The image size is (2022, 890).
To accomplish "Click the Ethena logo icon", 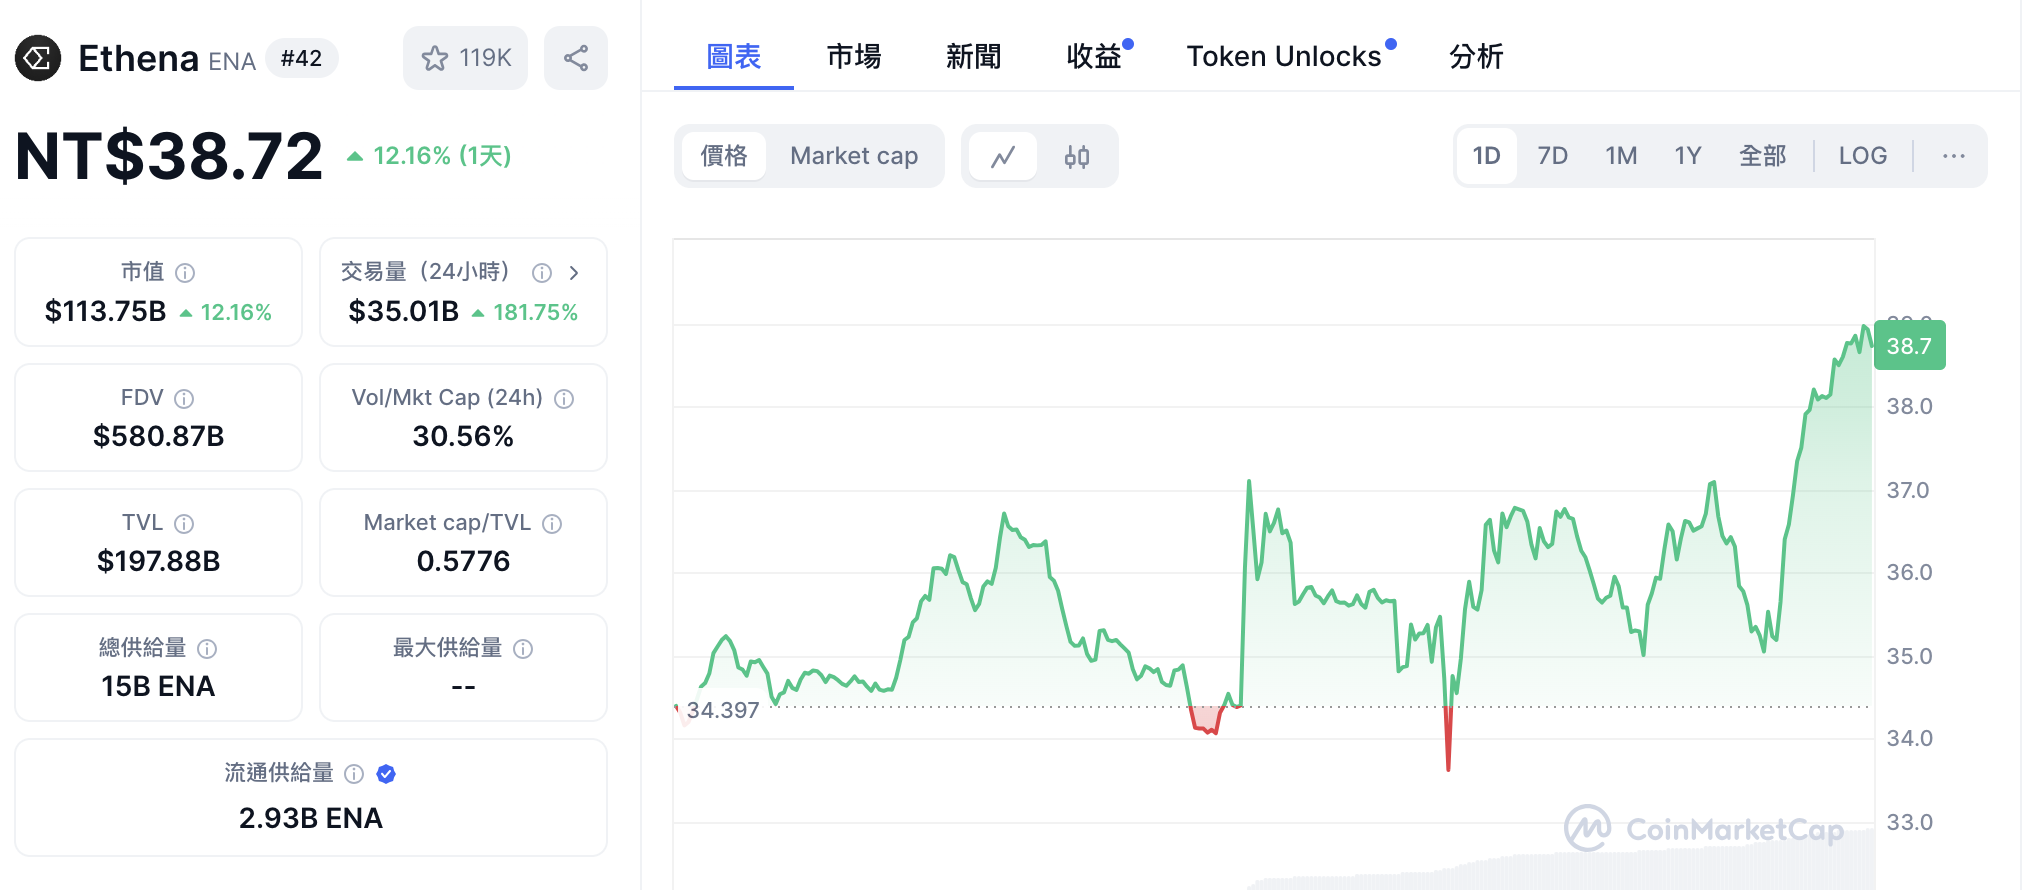I will pos(36,58).
